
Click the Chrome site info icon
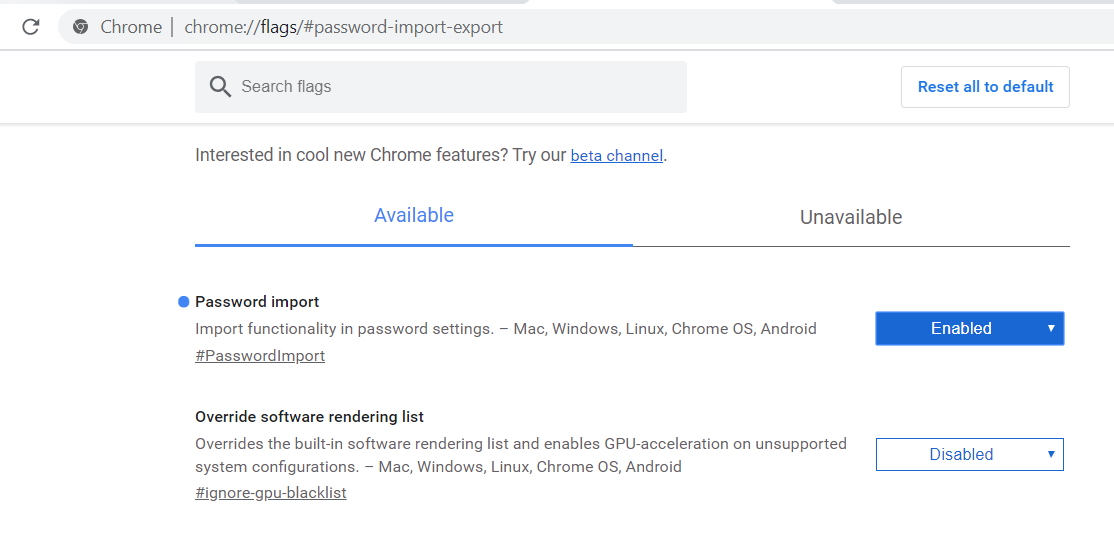81,27
